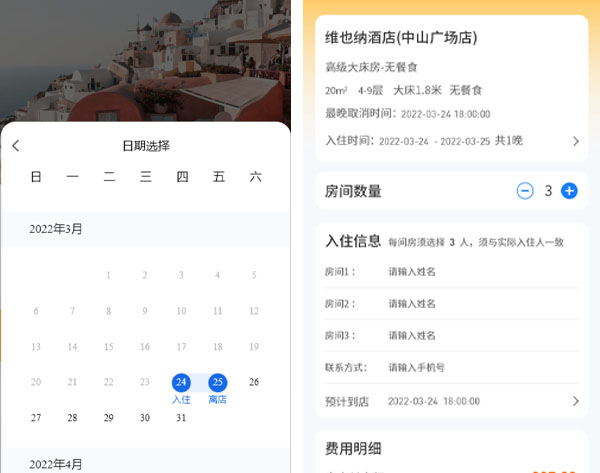Screen dimensions: 600x473
Task: Select March 24 check-in date
Action: tap(181, 382)
